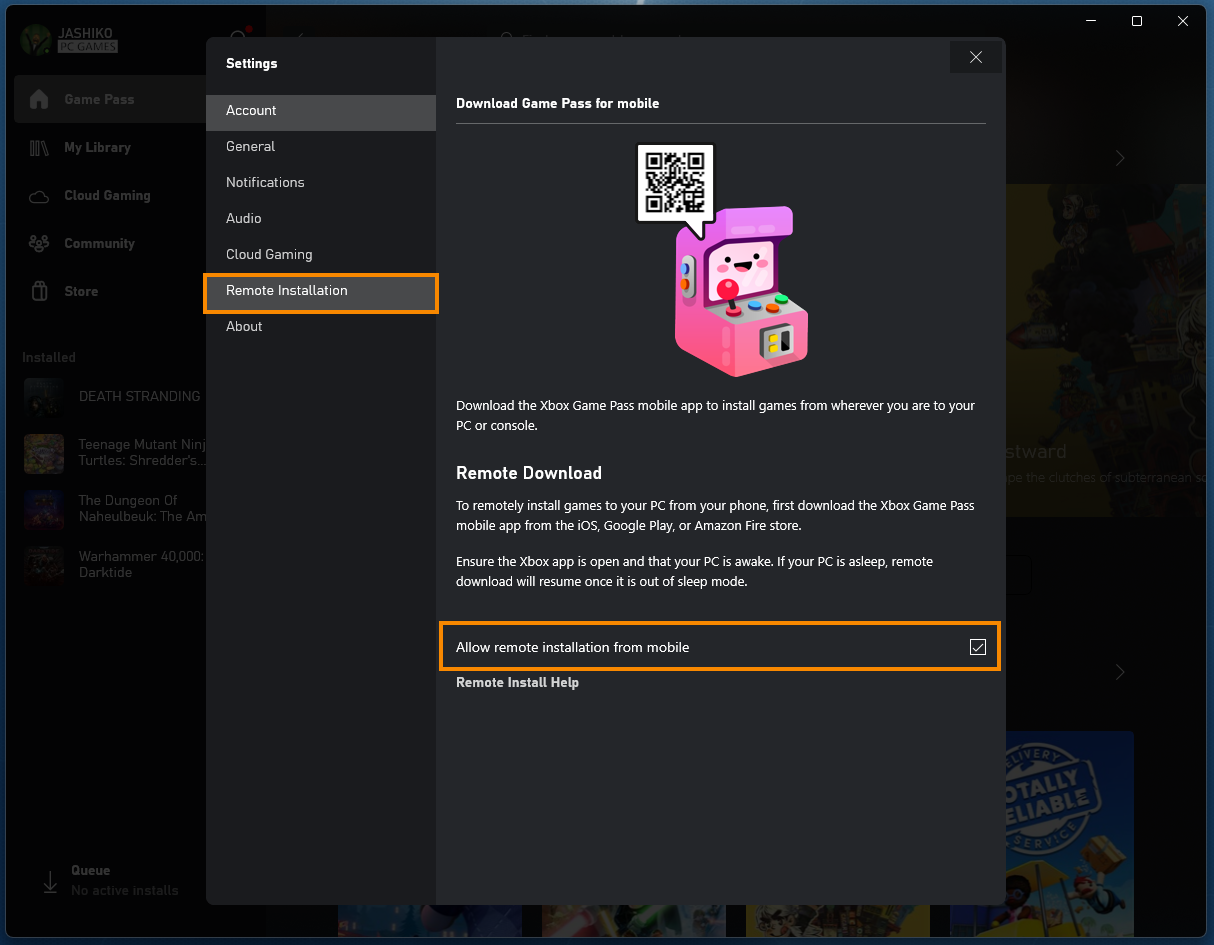The image size is (1214, 945).
Task: Toggle the Allow remote installation from mobile checkbox
Action: [x=978, y=647]
